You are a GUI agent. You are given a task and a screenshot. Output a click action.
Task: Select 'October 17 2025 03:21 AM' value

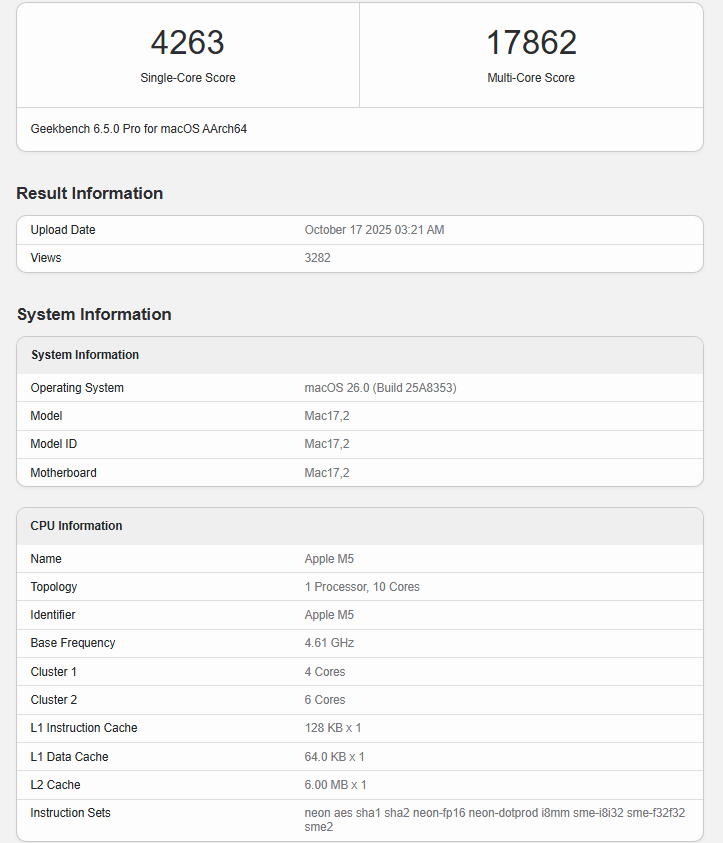(374, 230)
